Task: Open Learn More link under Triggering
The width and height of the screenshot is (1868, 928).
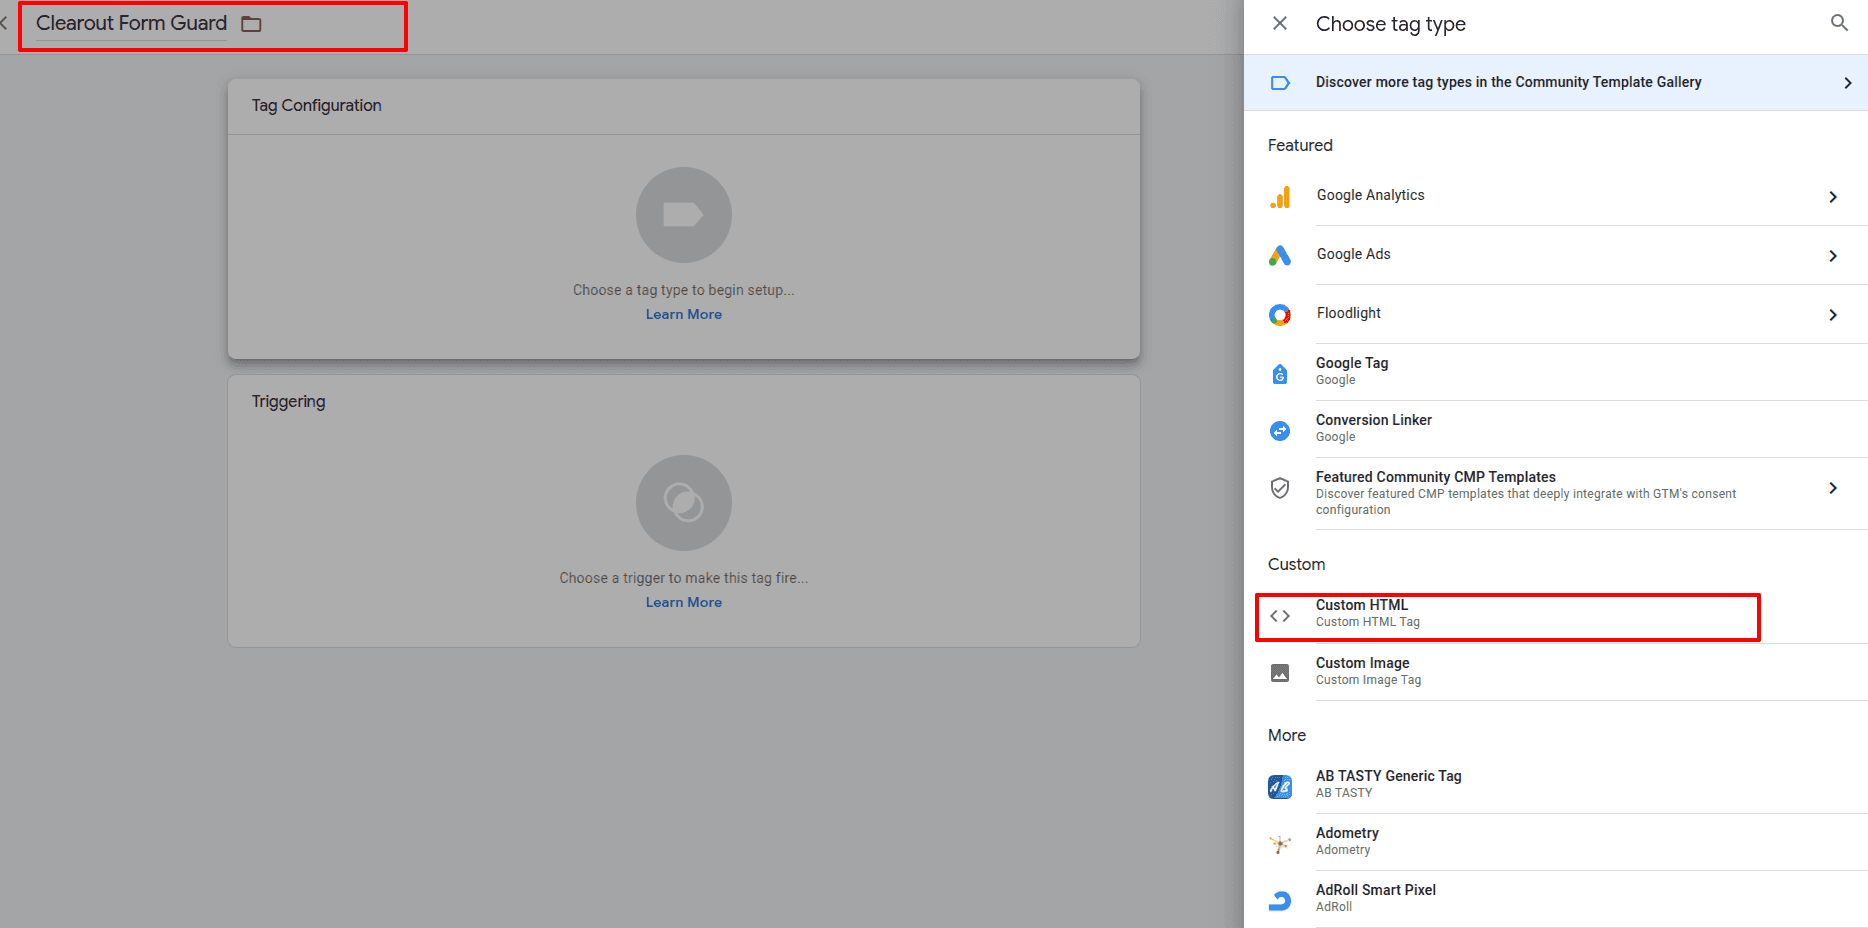Action: (683, 602)
